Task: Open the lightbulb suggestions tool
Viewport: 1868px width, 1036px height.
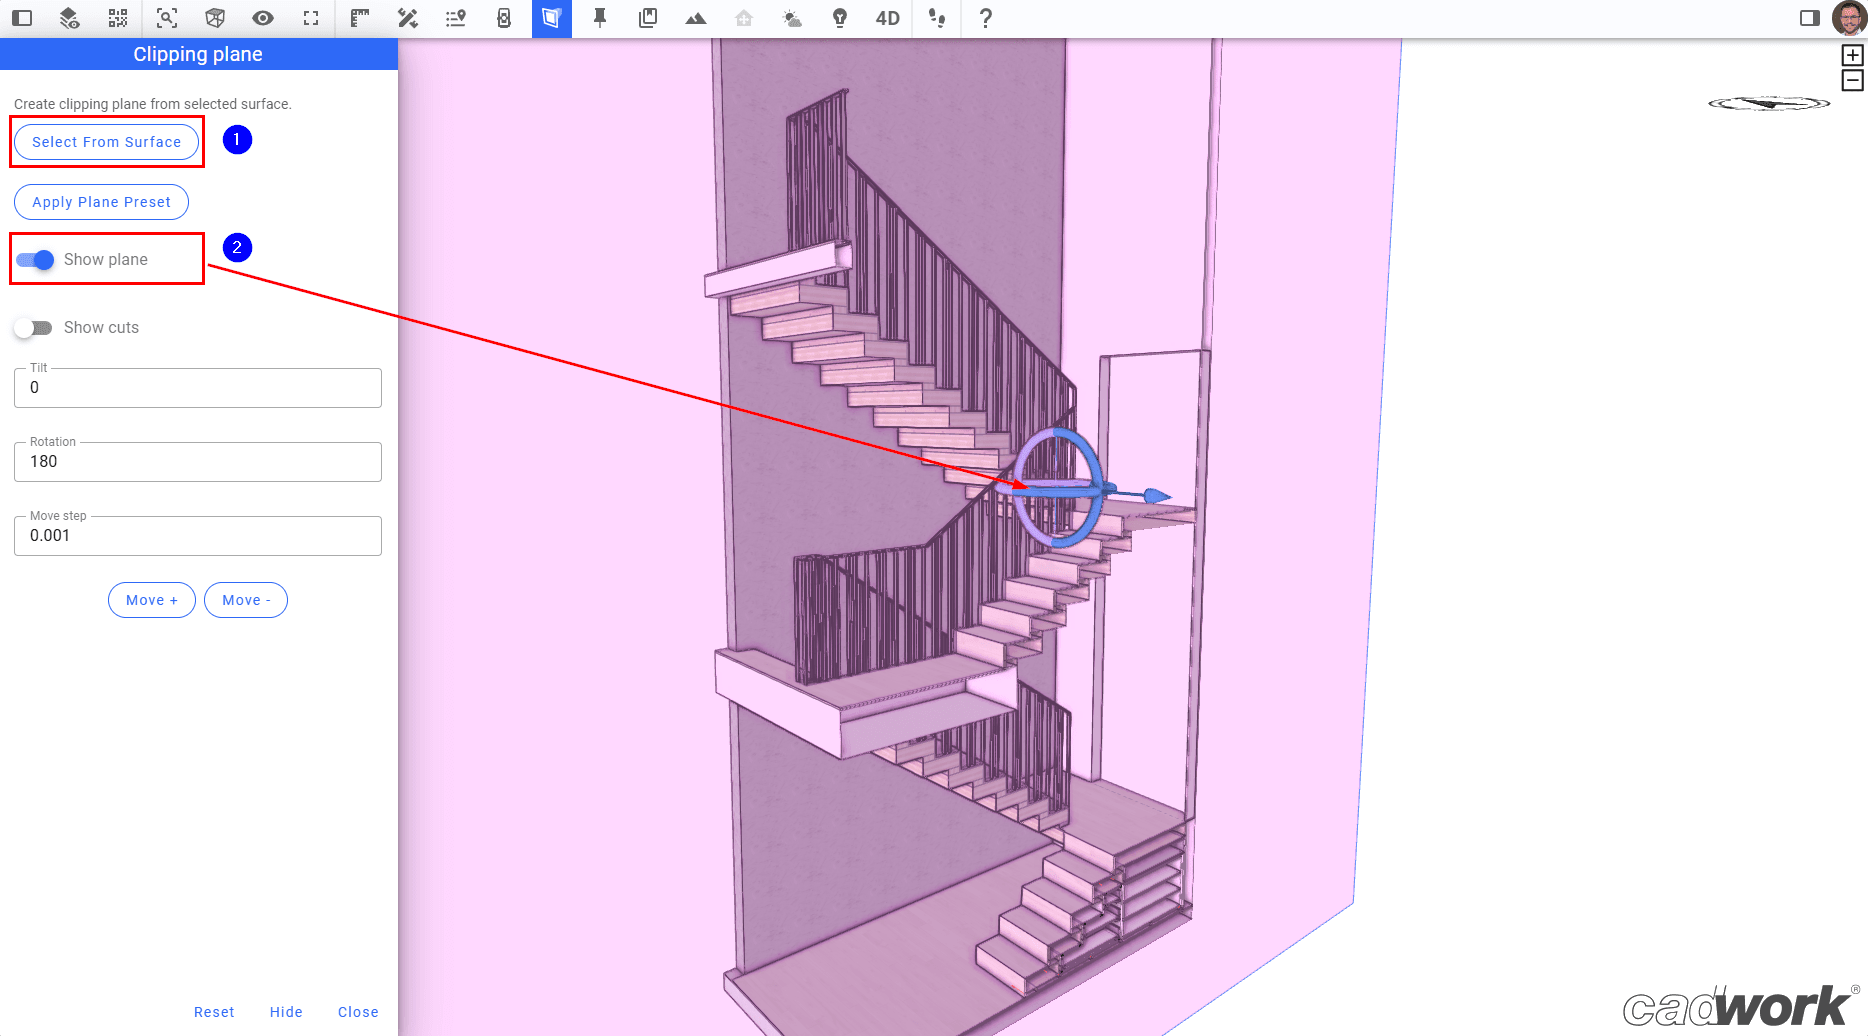Action: 839,18
